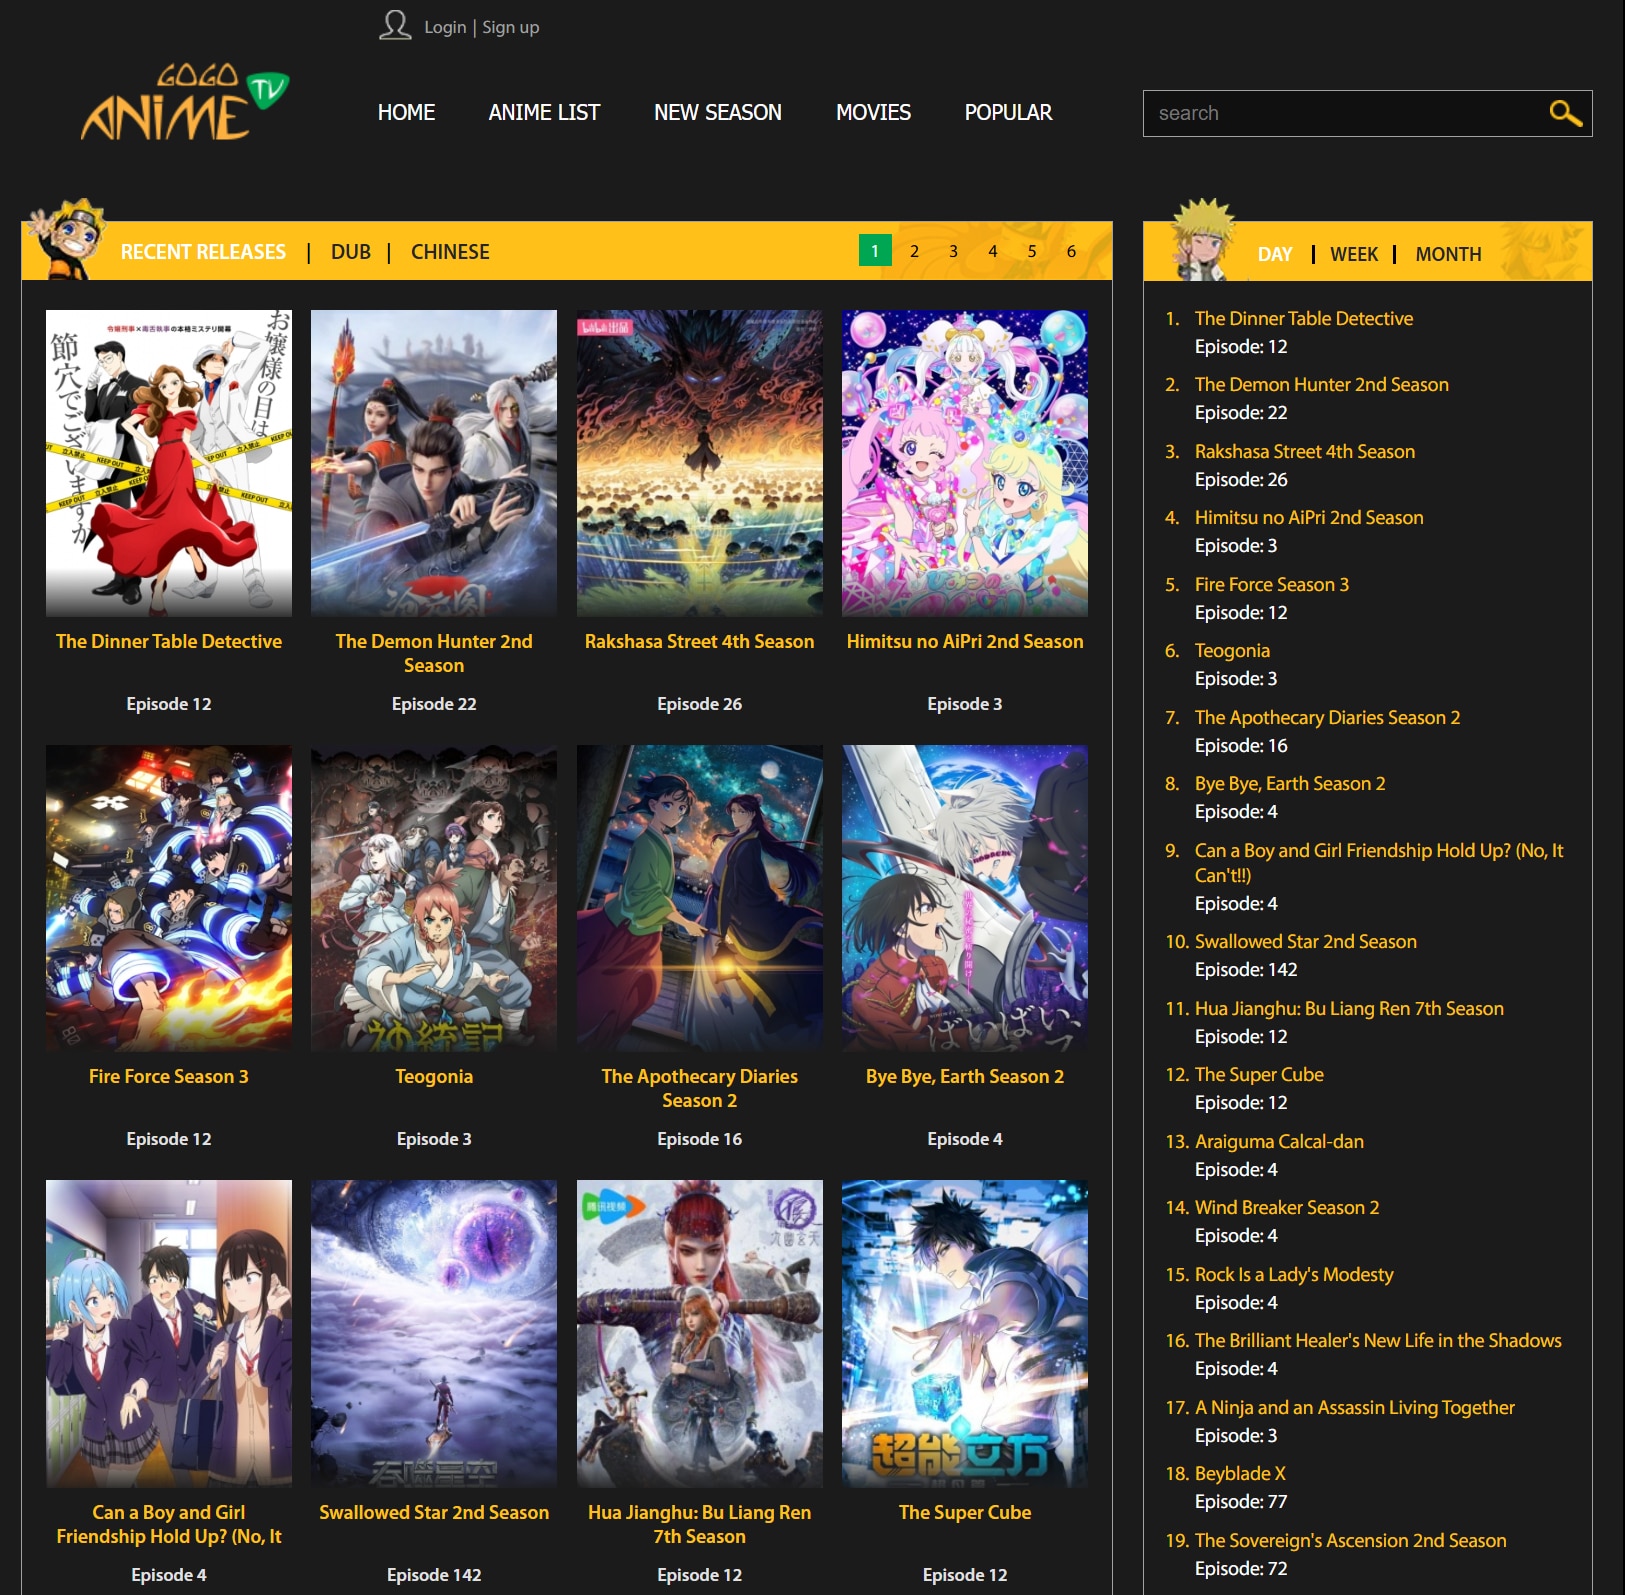Open Bye Bye, Earth Season 2 poster

[x=965, y=898]
